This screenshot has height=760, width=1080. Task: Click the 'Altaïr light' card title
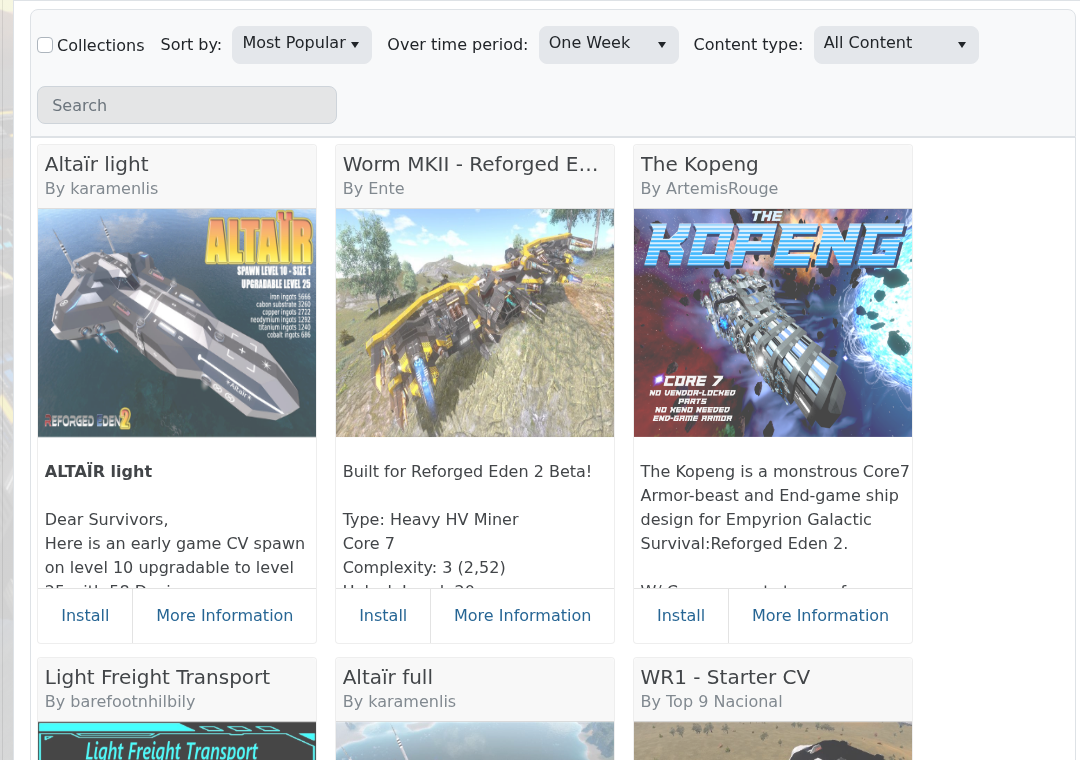[x=96, y=164]
